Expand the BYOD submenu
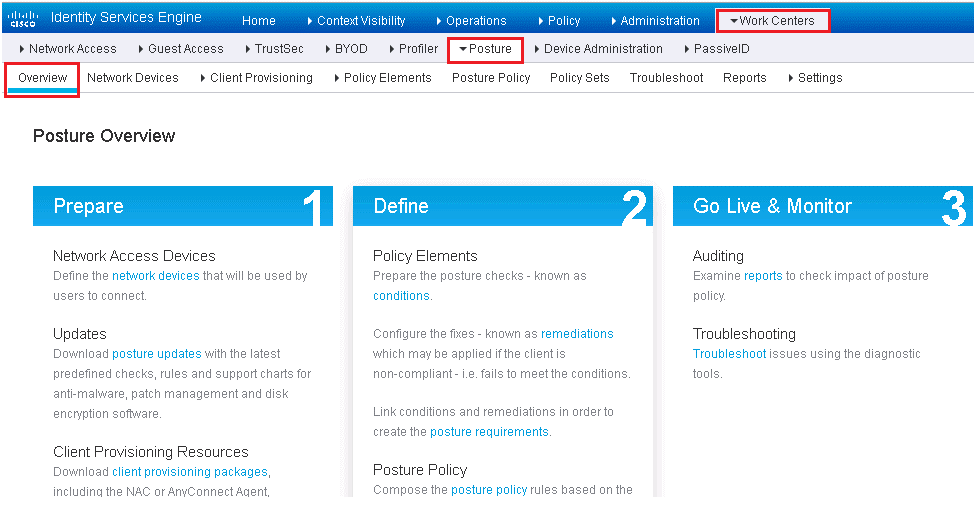The width and height of the screenshot is (974, 510). (346, 48)
